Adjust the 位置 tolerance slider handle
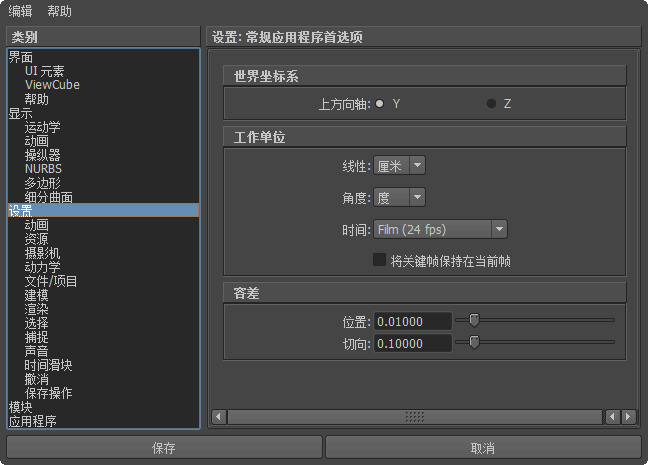This screenshot has width=648, height=465. click(474, 320)
